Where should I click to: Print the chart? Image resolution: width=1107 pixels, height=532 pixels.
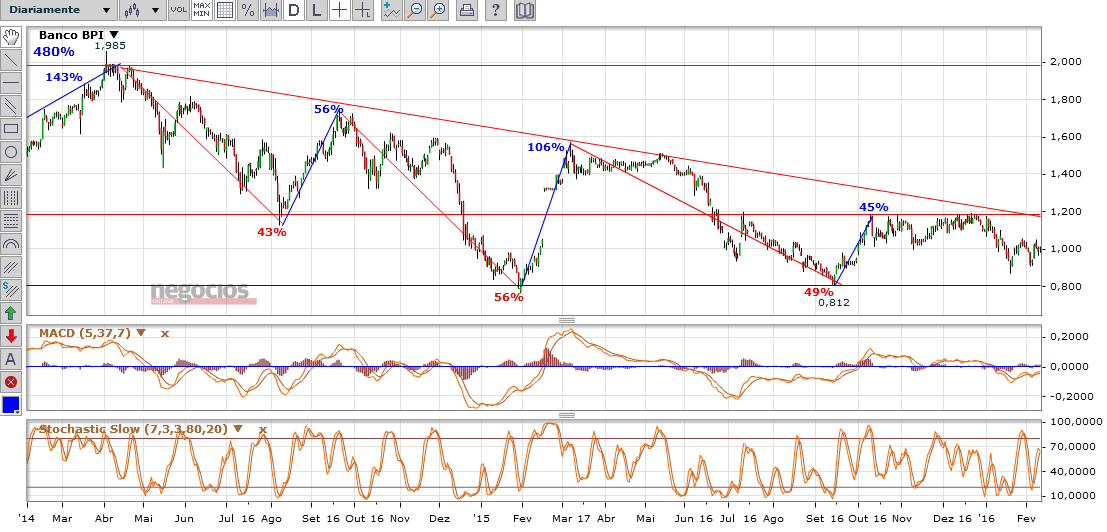[466, 11]
